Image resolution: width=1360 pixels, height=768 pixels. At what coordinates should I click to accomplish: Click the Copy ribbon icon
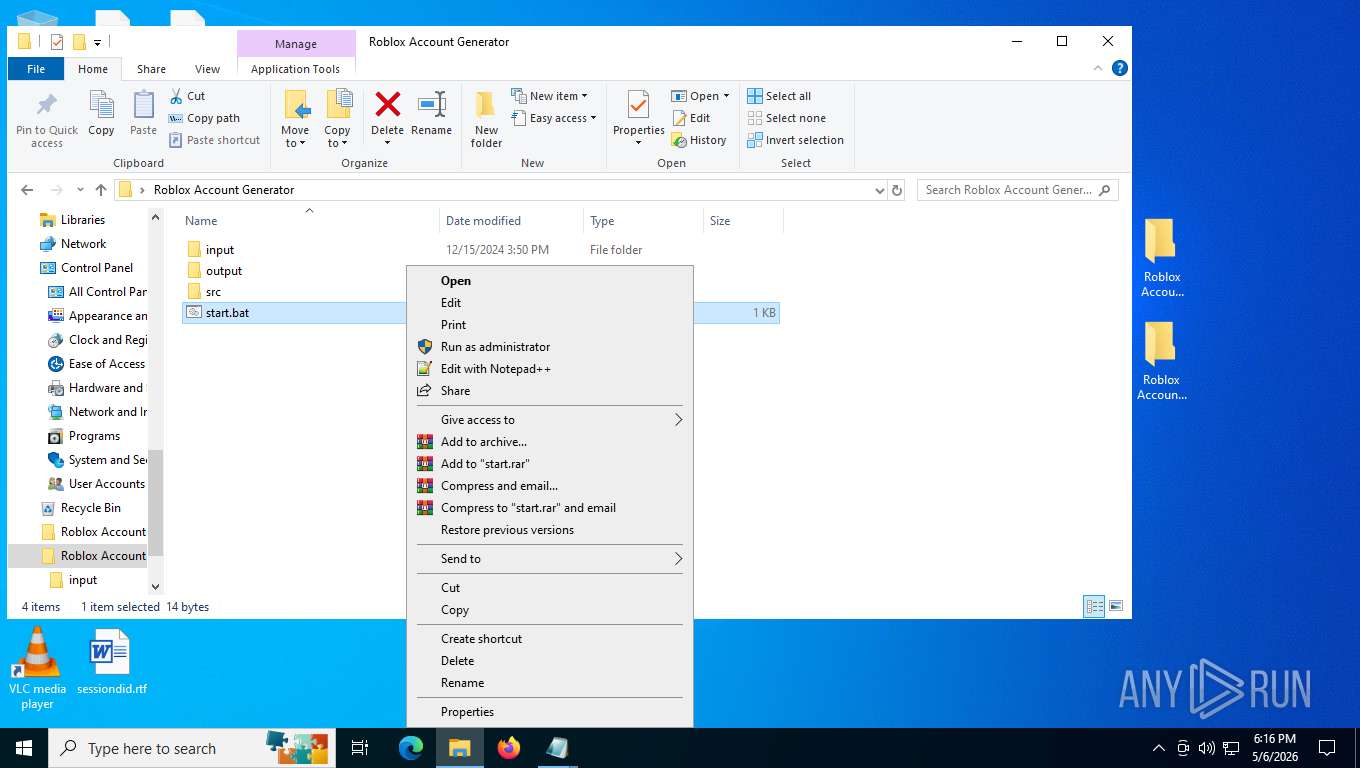[x=101, y=105]
